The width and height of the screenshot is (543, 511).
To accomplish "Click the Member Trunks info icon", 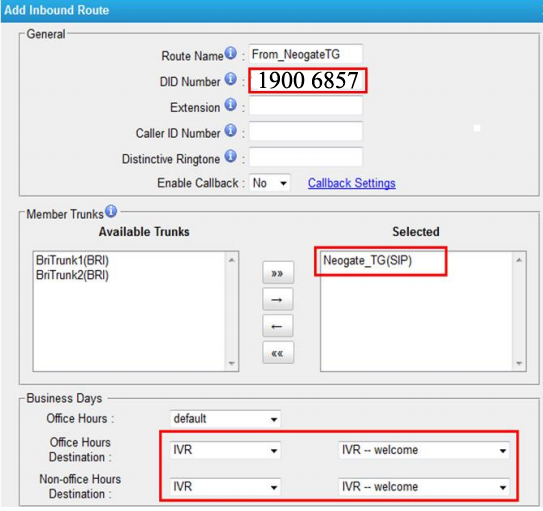I will (x=111, y=211).
